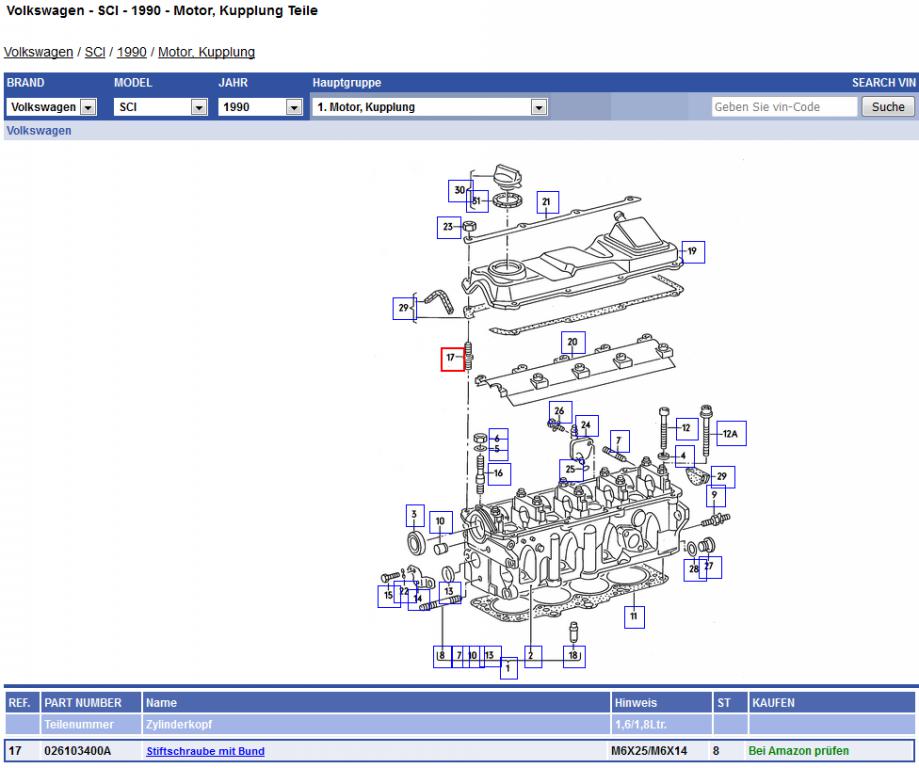This screenshot has height=768, width=919.
Task: Expand the Hauptgruppe Motor, Kupplung dropdown
Action: coord(430,107)
